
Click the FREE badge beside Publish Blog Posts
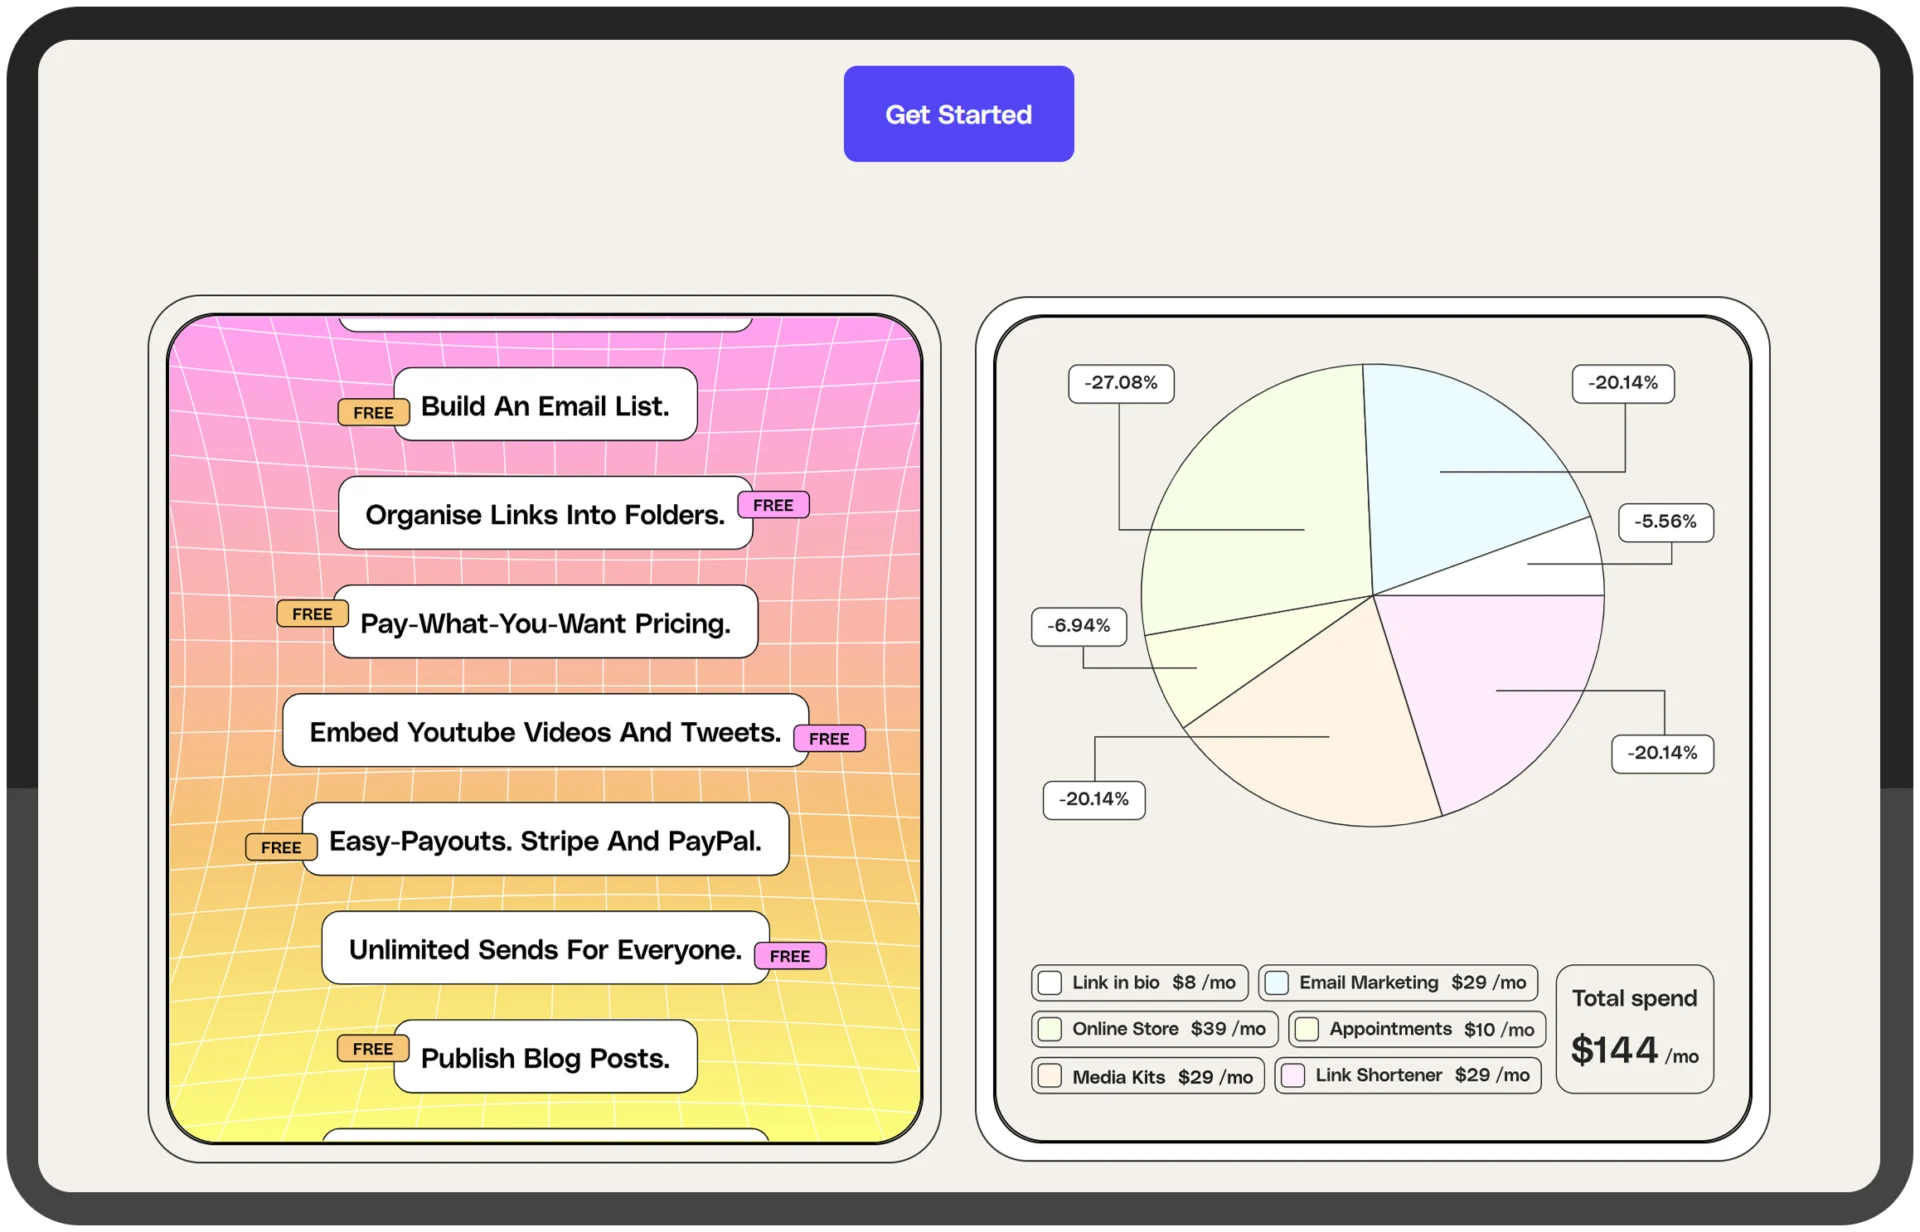click(x=373, y=1048)
